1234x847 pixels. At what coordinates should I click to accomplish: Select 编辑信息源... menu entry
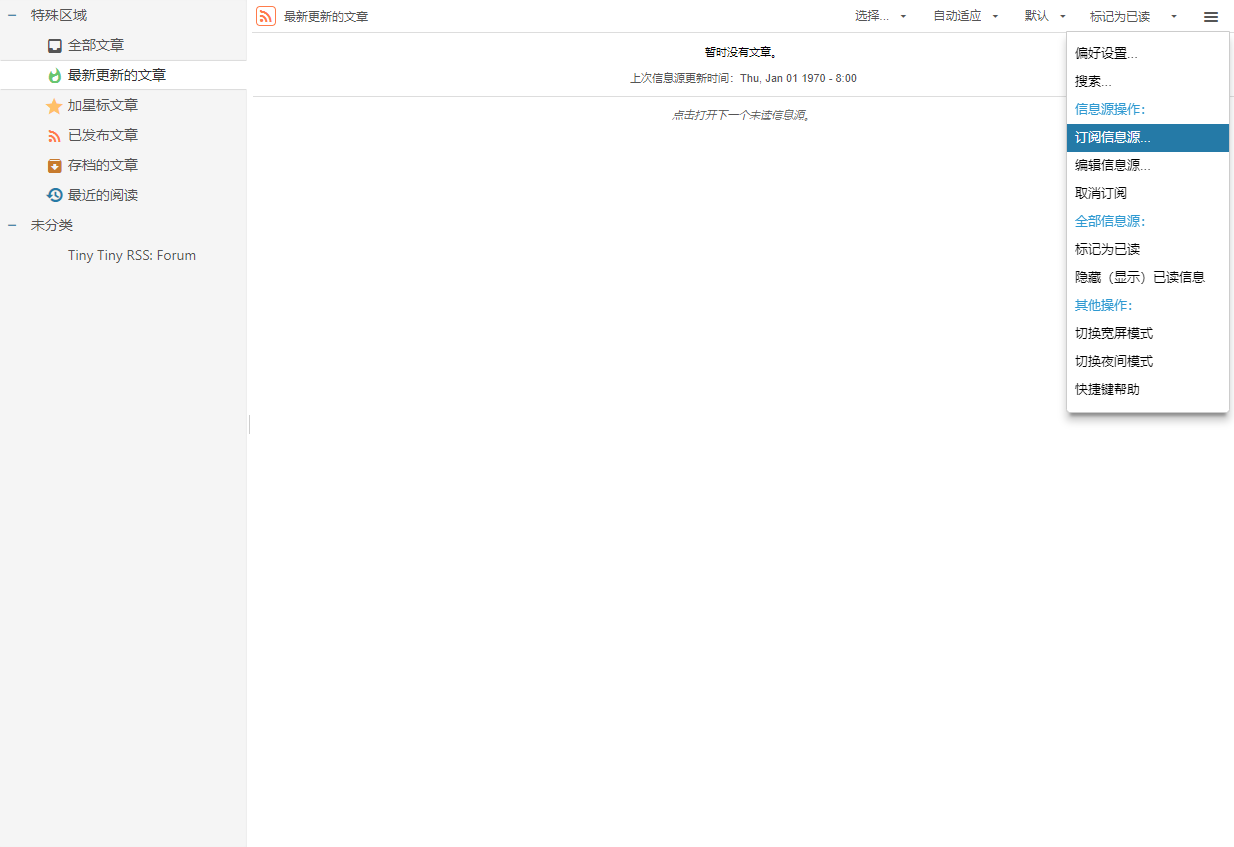[1148, 165]
